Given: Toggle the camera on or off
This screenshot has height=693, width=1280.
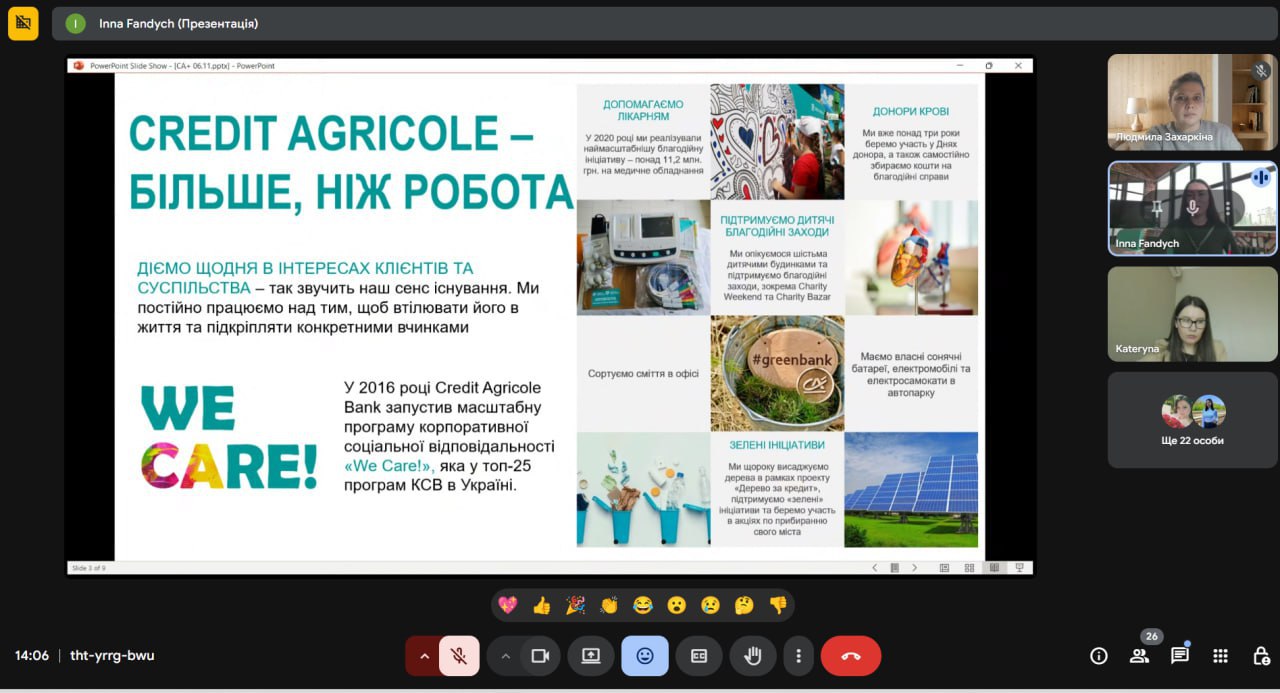Looking at the screenshot, I should pyautogui.click(x=540, y=656).
